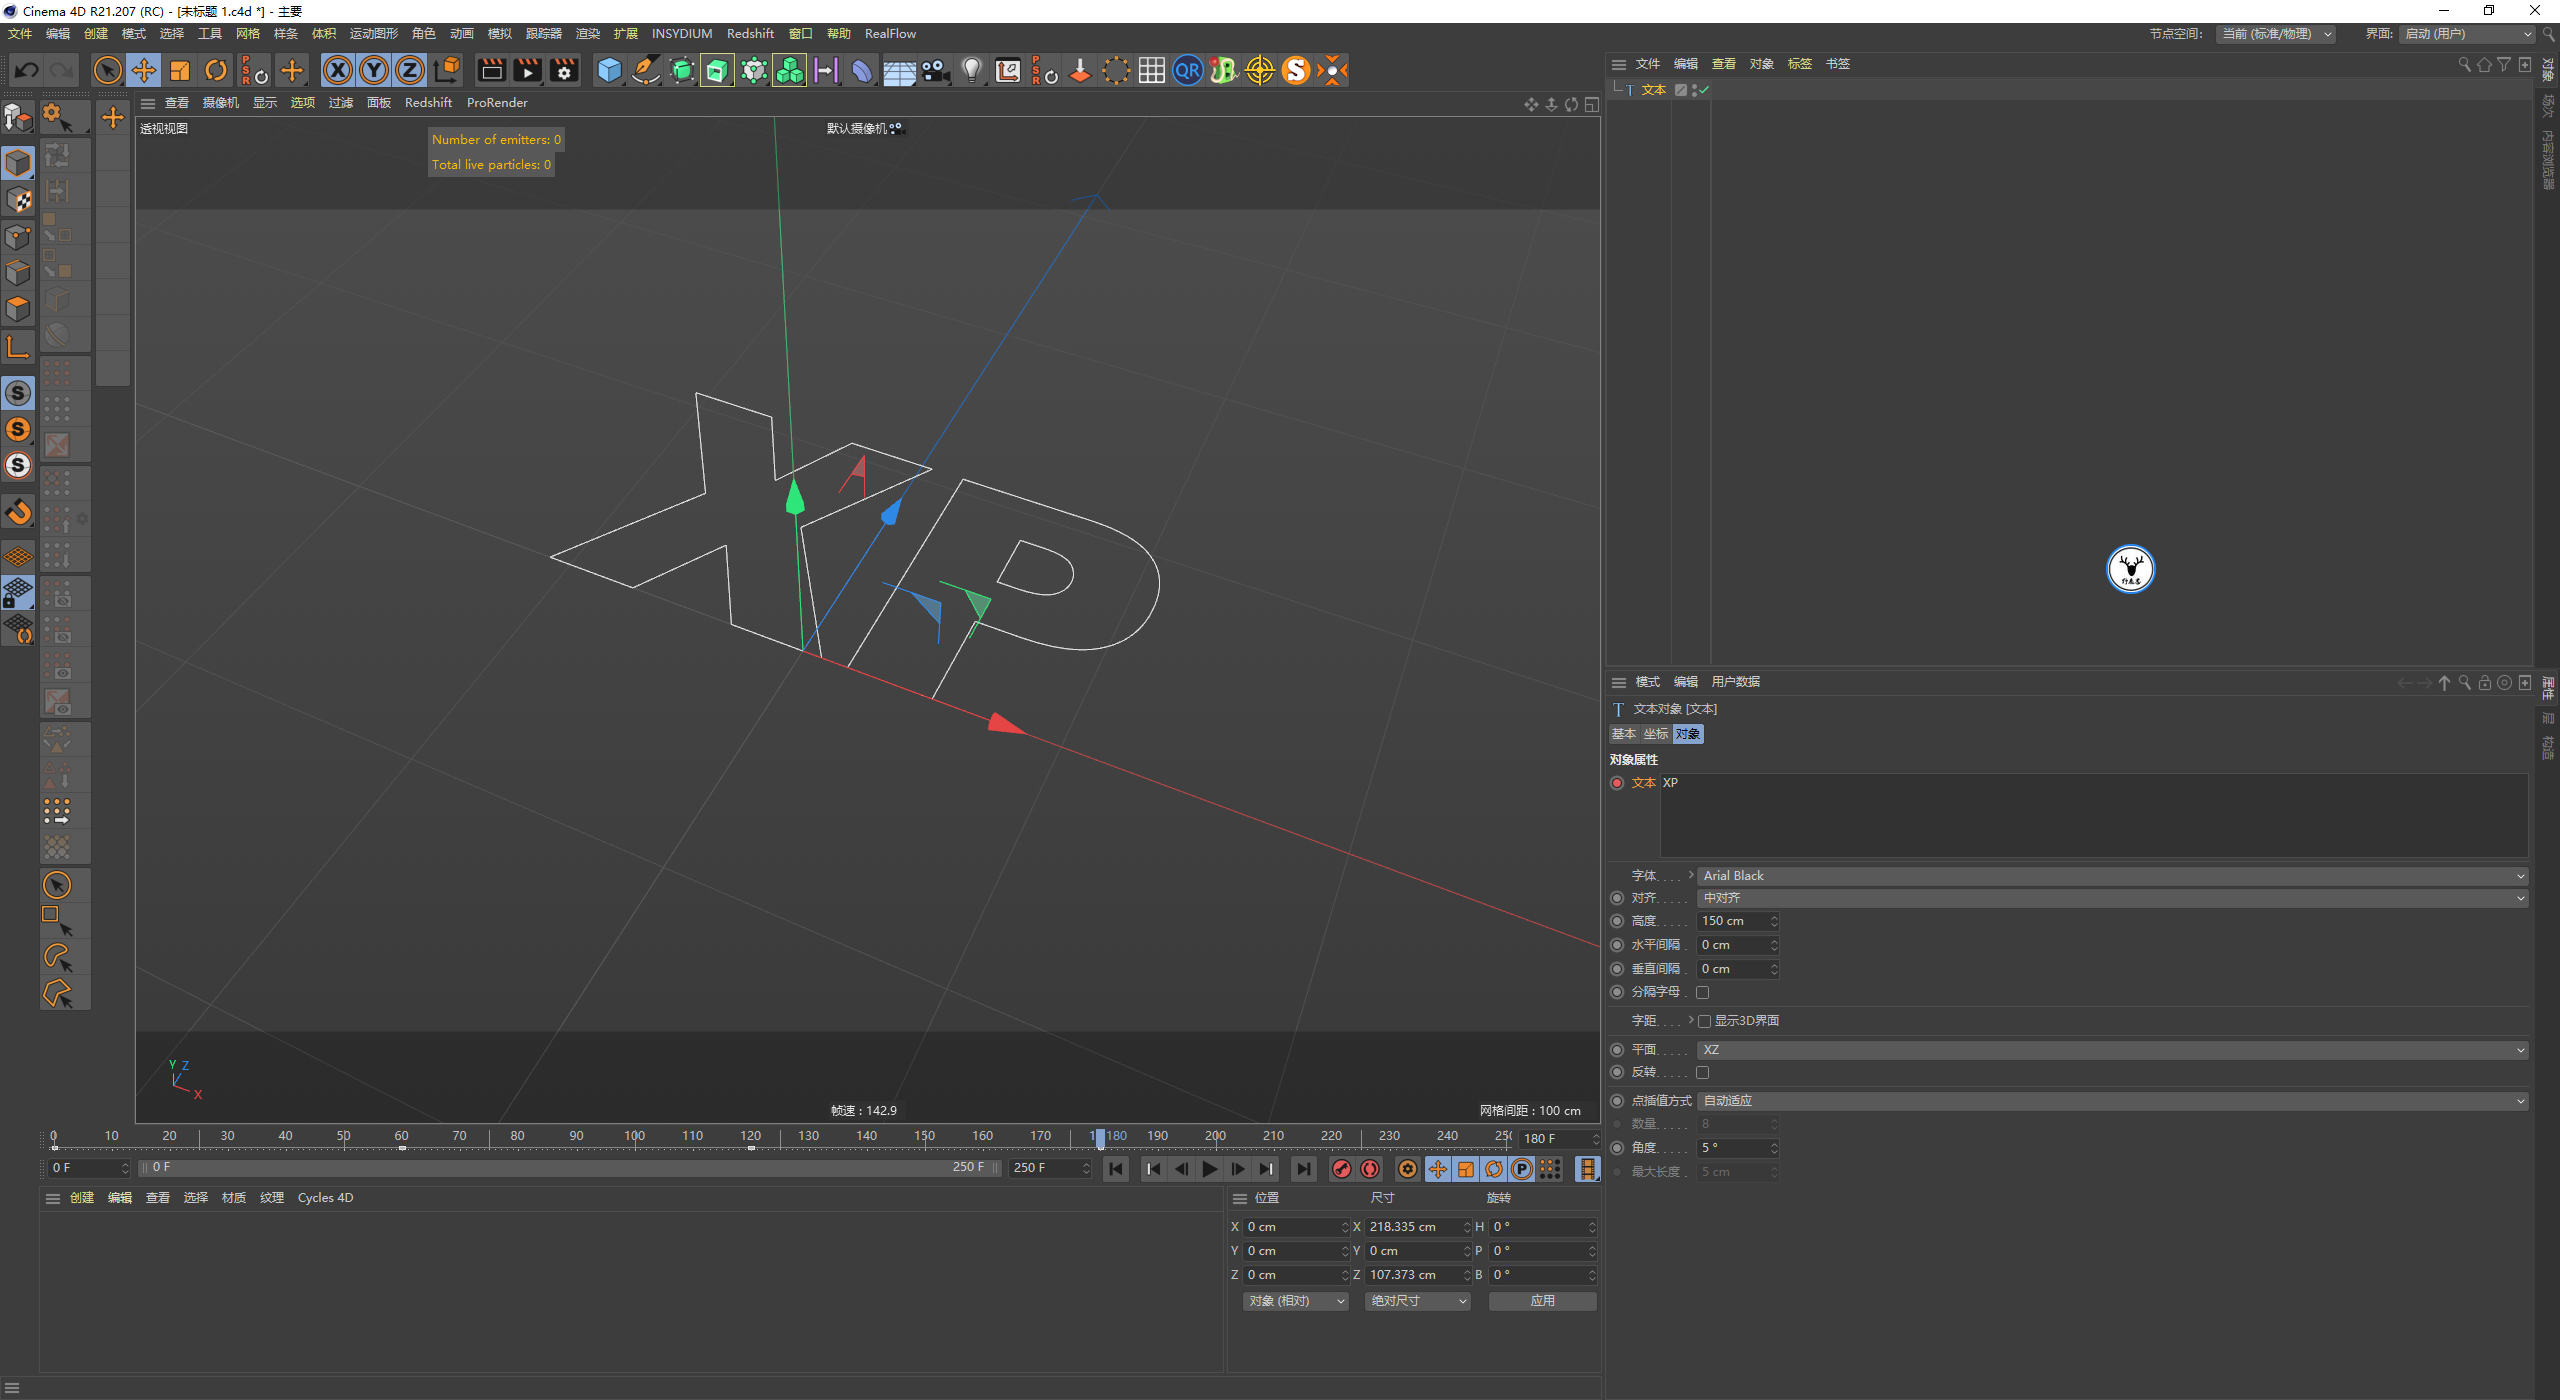The image size is (2560, 1400).
Task: Open the 运动图形 menu
Action: 373,34
